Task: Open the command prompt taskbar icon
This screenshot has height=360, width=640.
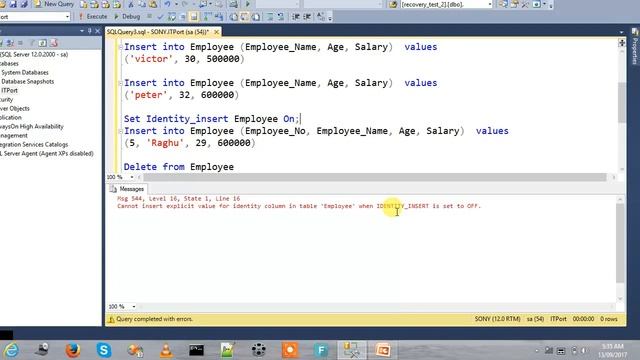Action: [196, 350]
